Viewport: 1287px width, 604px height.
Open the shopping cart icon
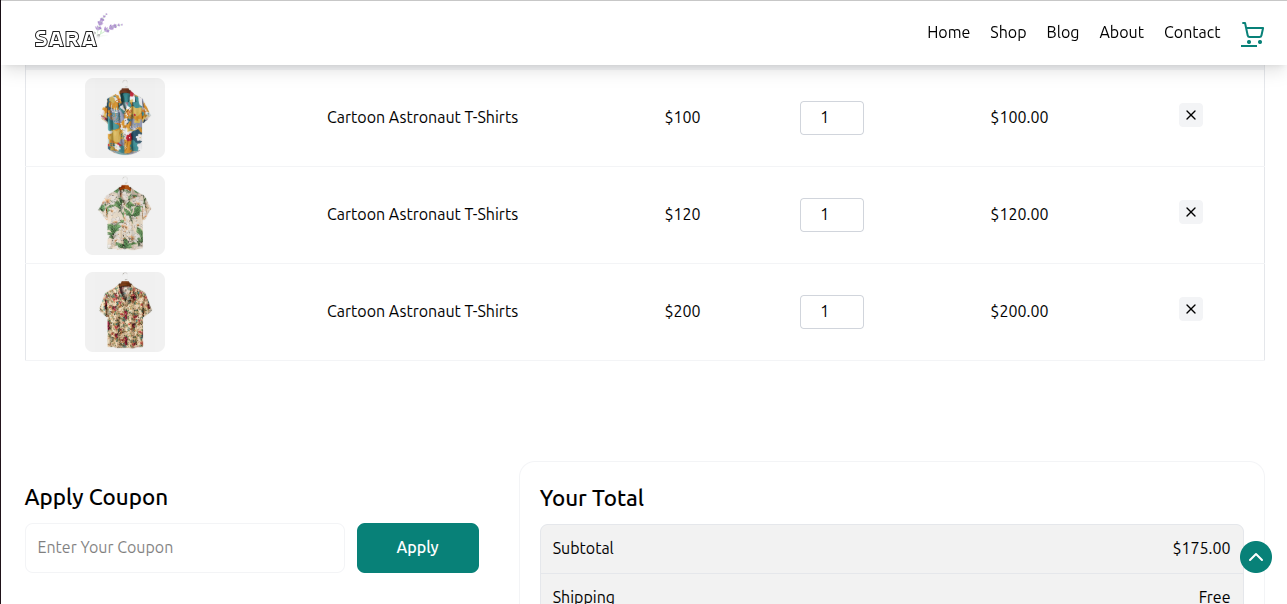click(x=1252, y=34)
